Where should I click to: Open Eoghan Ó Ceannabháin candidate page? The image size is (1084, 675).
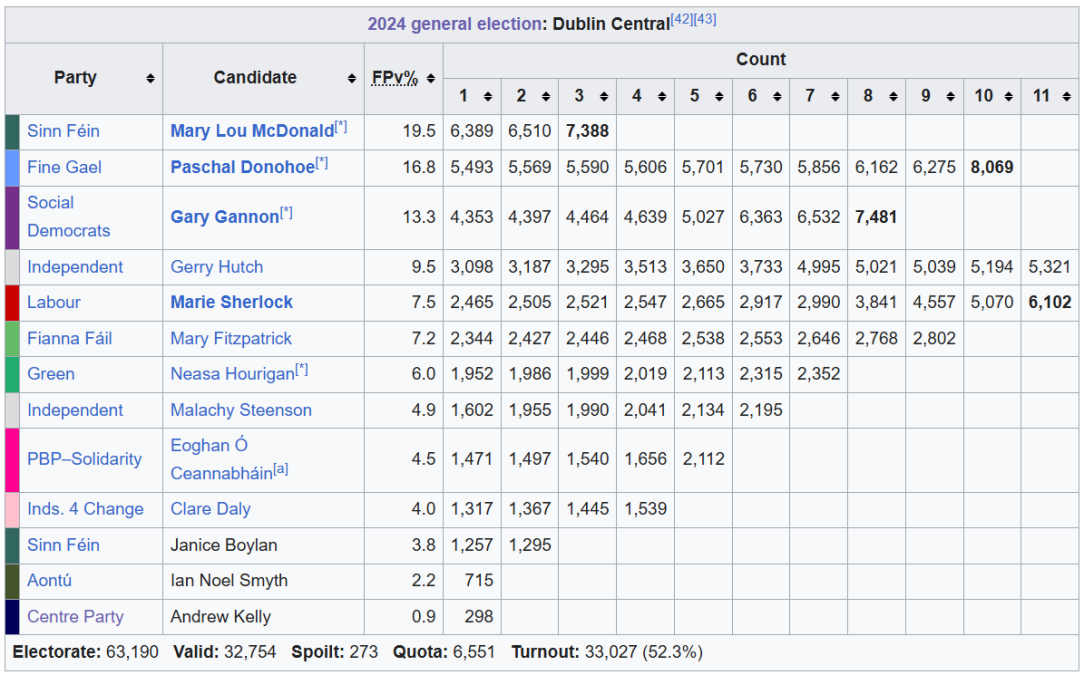tap(221, 459)
